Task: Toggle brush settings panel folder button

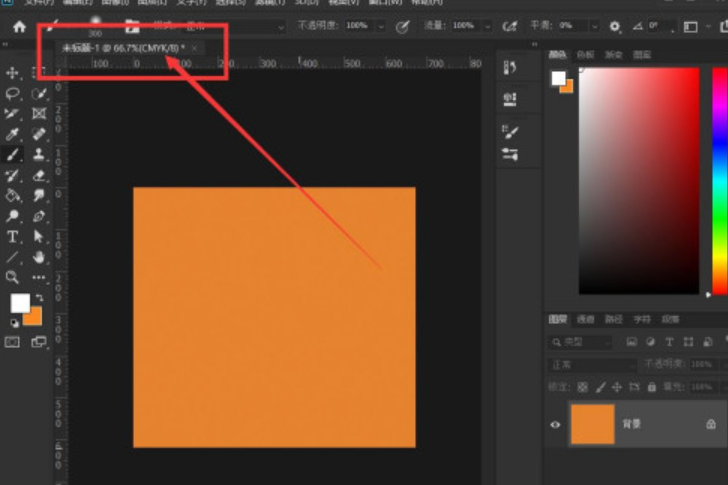Action: (132, 26)
